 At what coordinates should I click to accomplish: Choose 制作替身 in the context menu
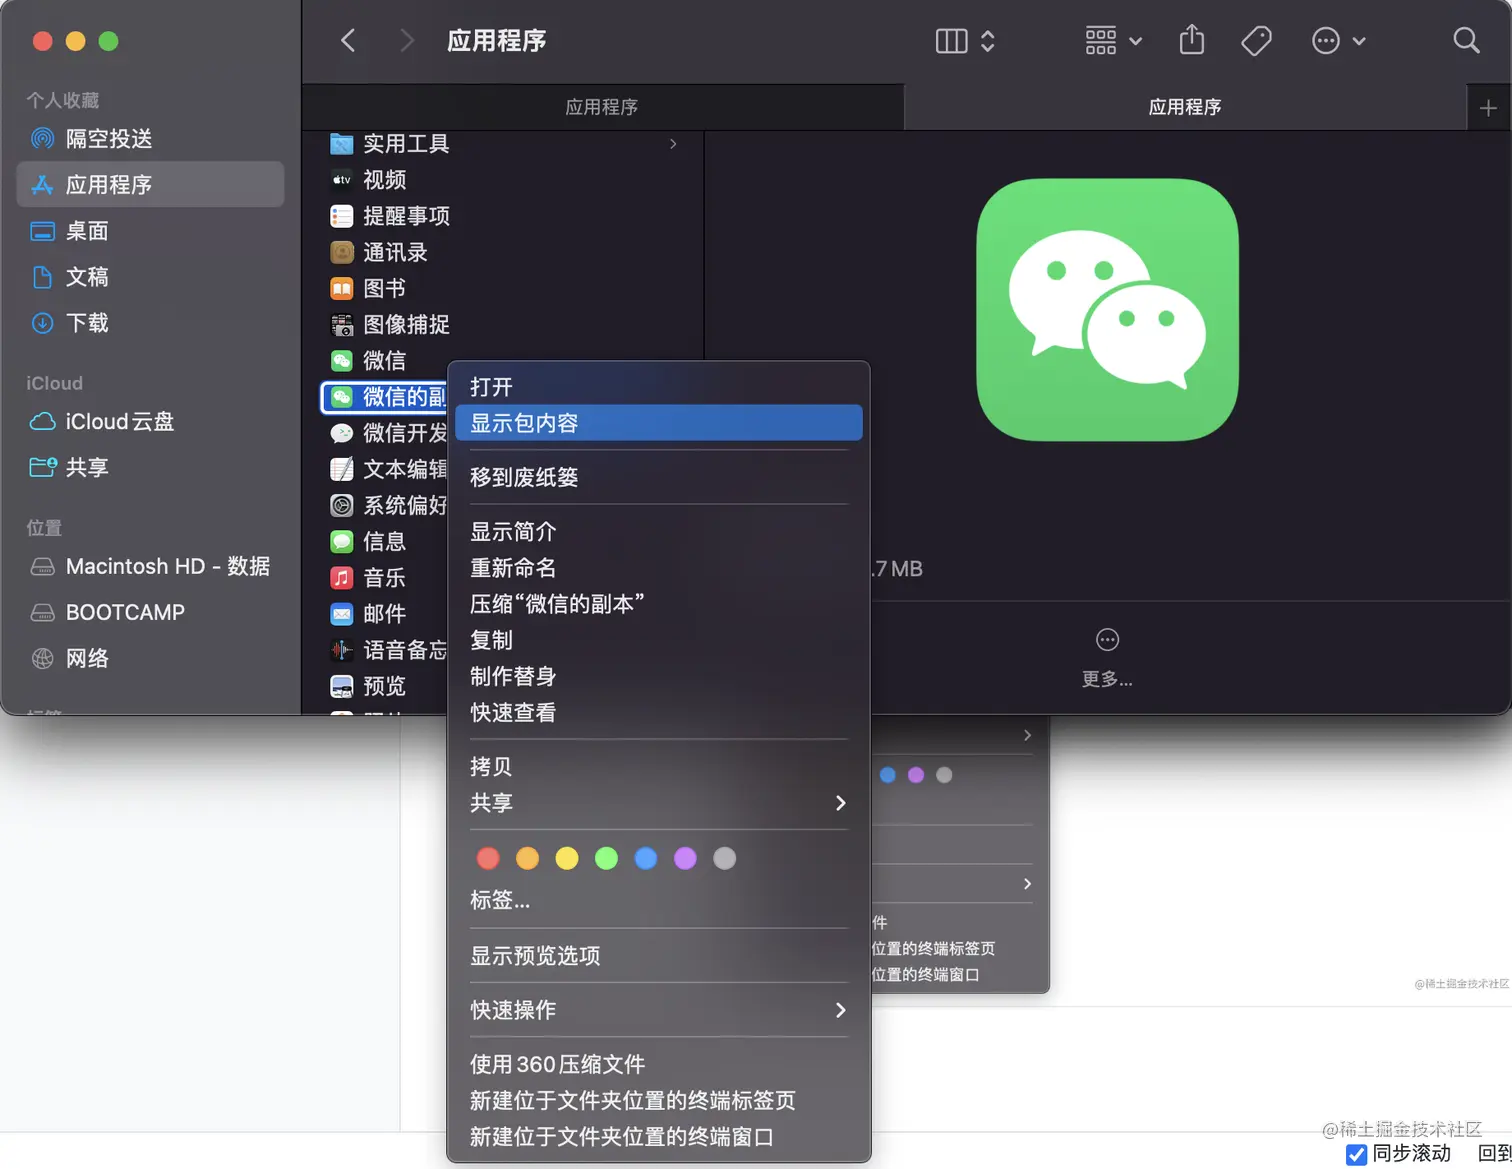pos(658,676)
